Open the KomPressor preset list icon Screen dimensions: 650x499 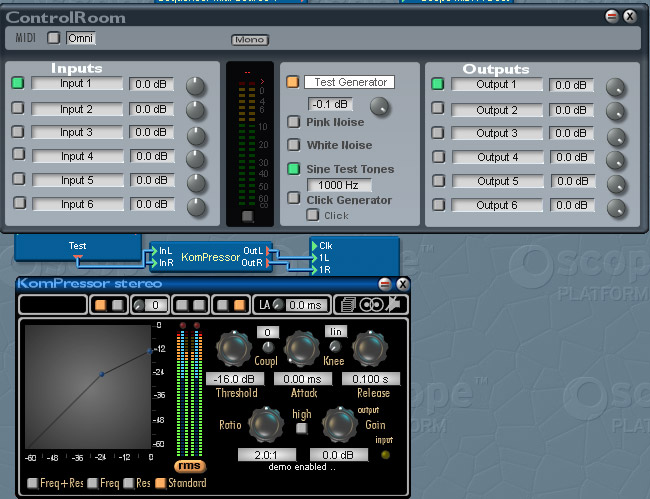click(x=349, y=304)
